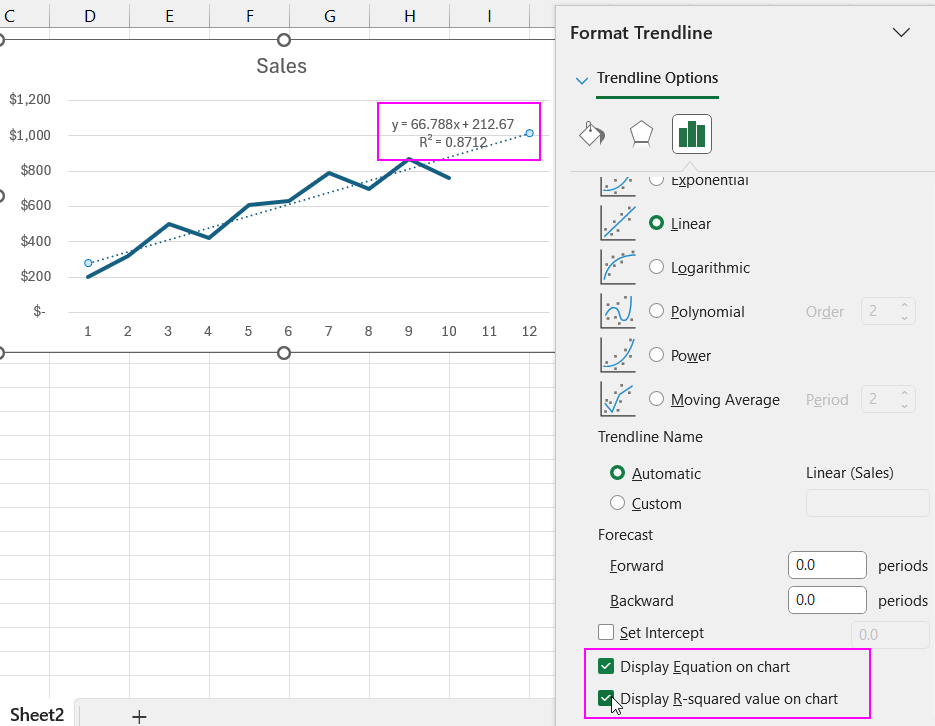Collapse the Trendline Options section arrow

582,80
